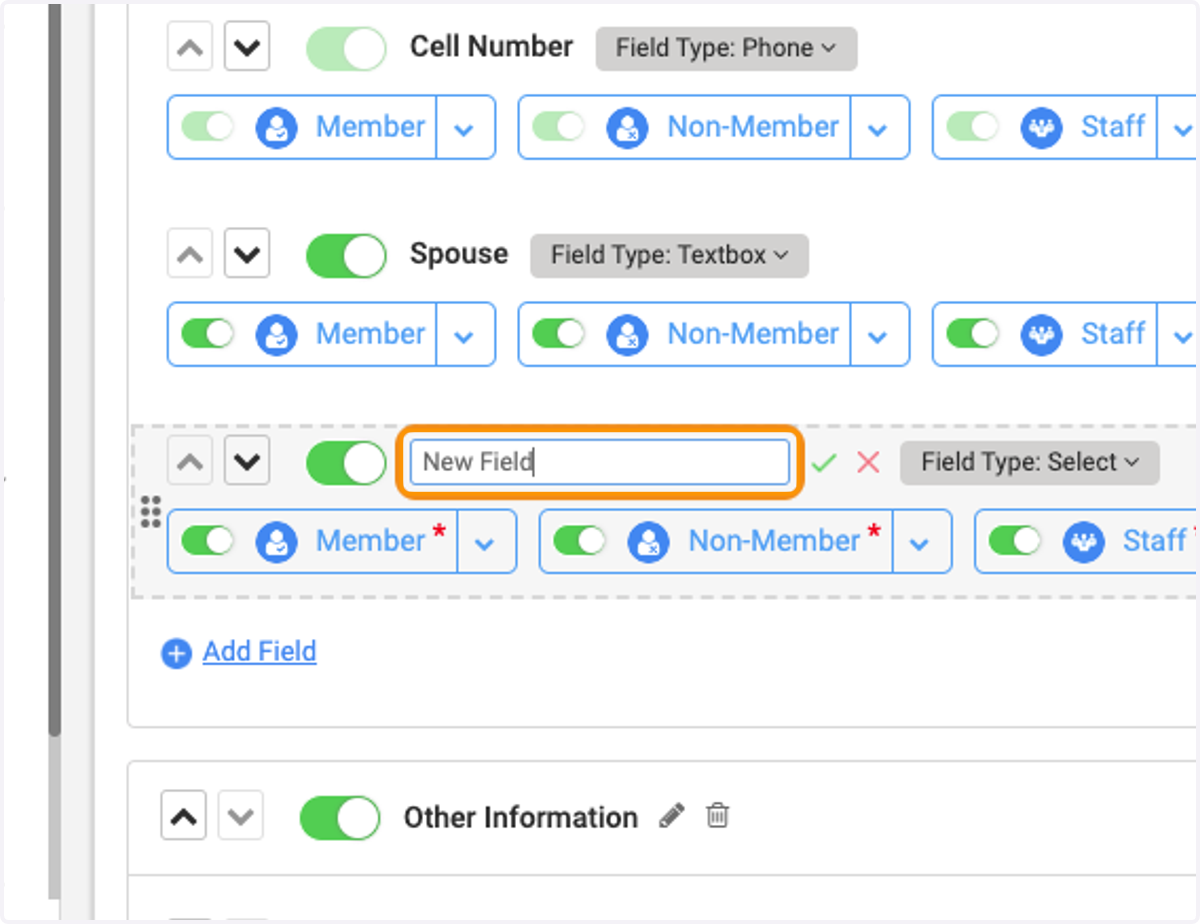Cancel field name edit with red X
Screen dimensions: 1200x924
pyautogui.click(x=868, y=462)
